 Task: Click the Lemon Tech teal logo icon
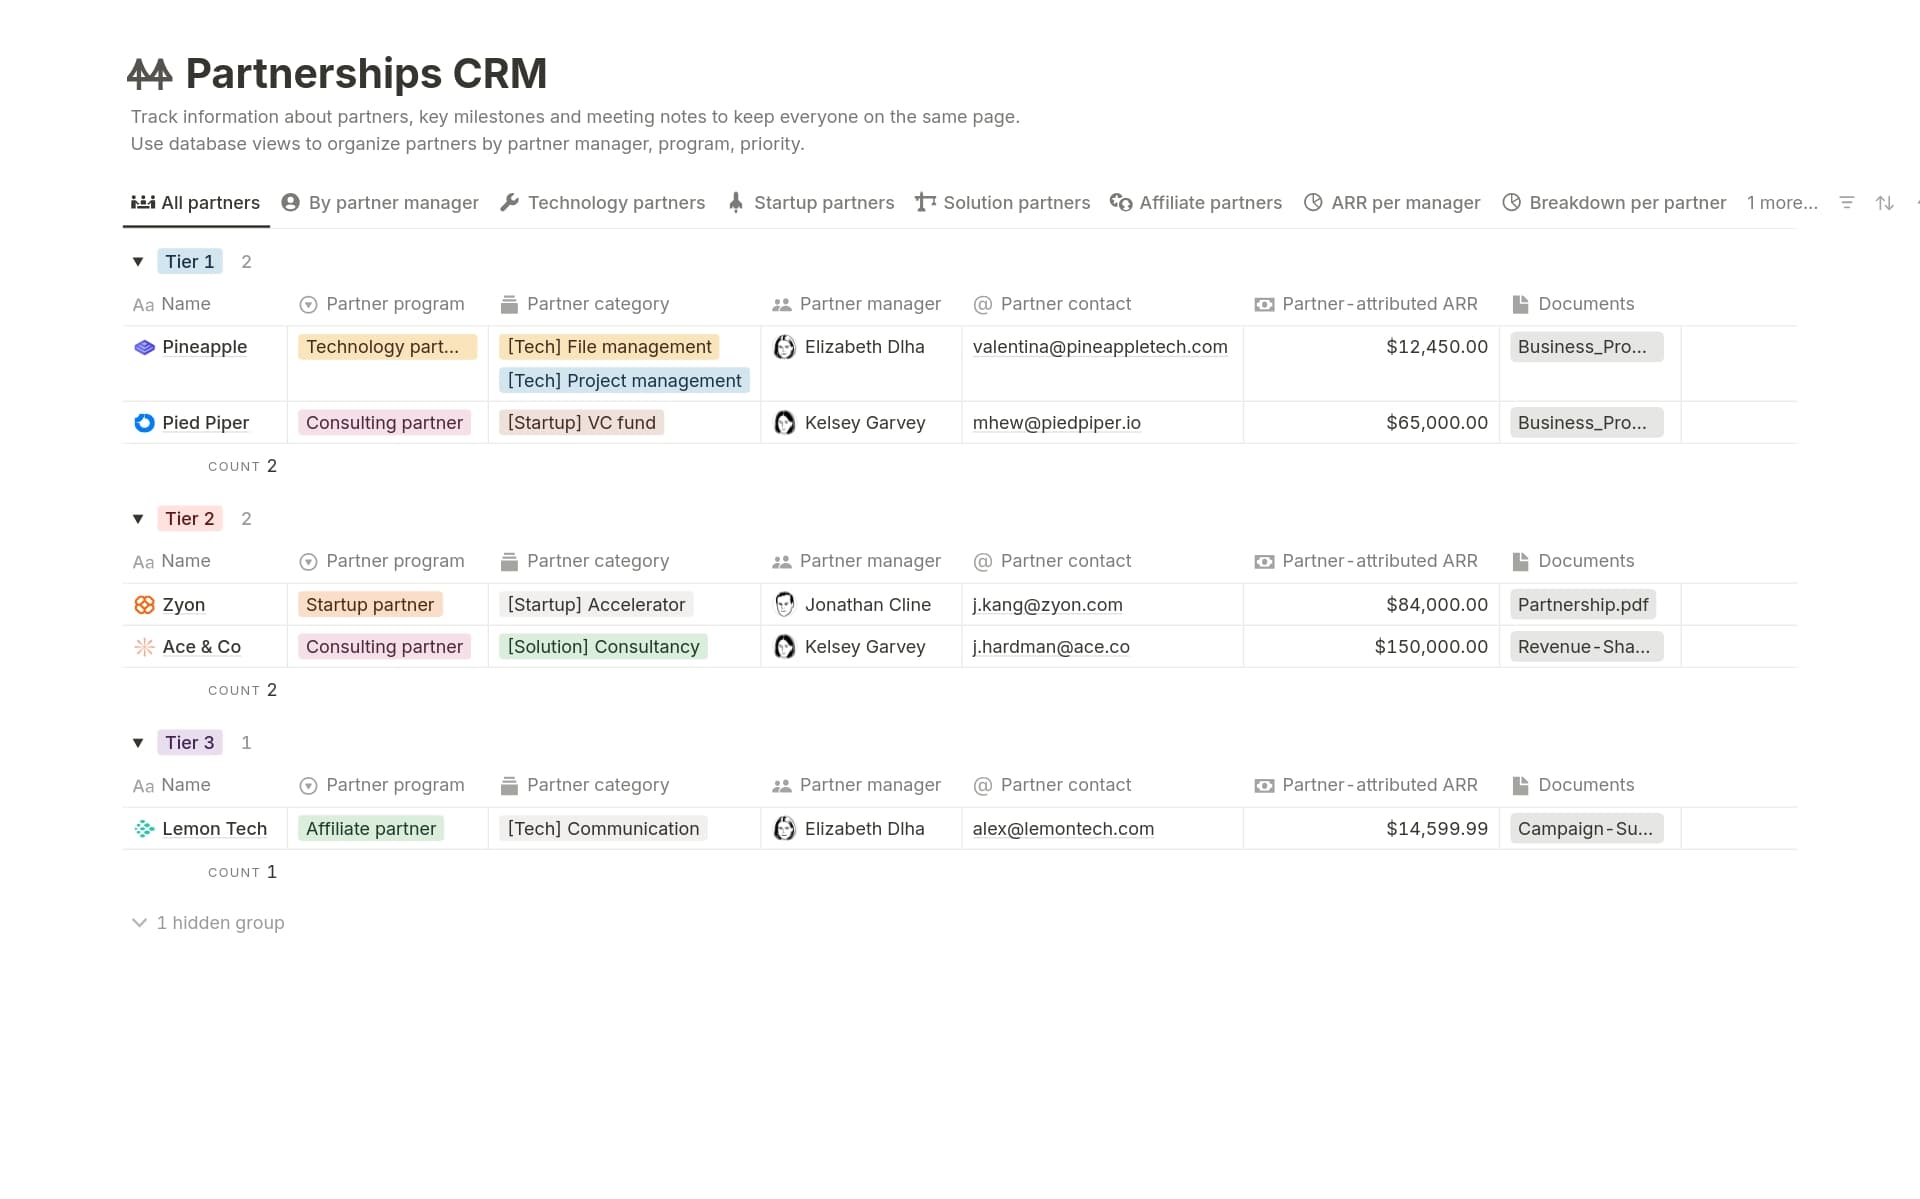click(x=144, y=829)
